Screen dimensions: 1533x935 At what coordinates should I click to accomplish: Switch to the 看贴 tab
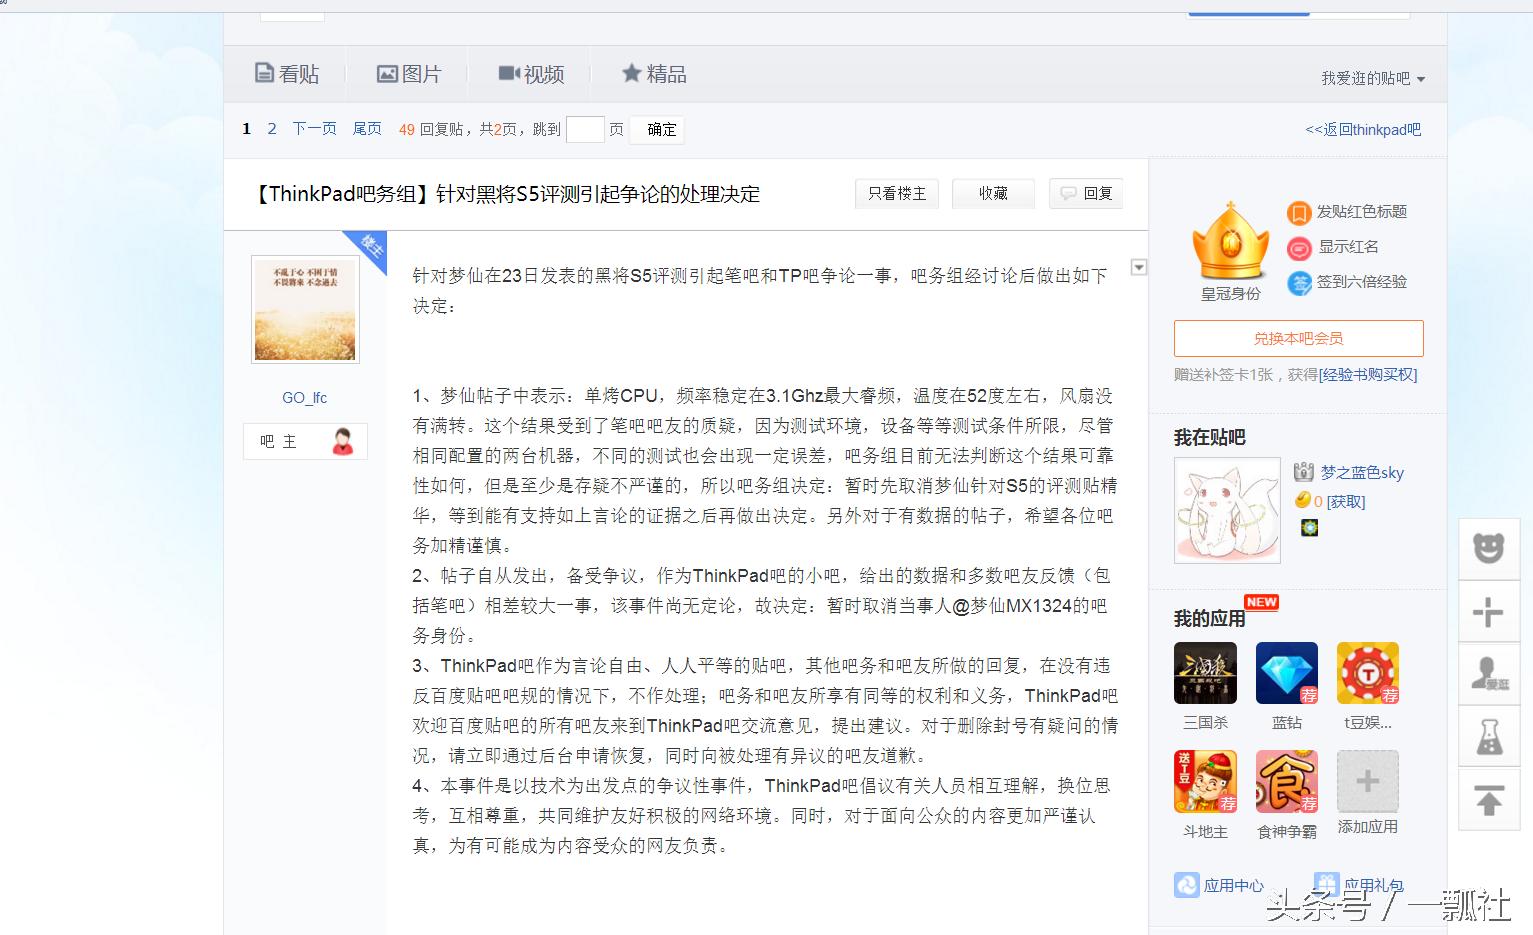point(287,72)
